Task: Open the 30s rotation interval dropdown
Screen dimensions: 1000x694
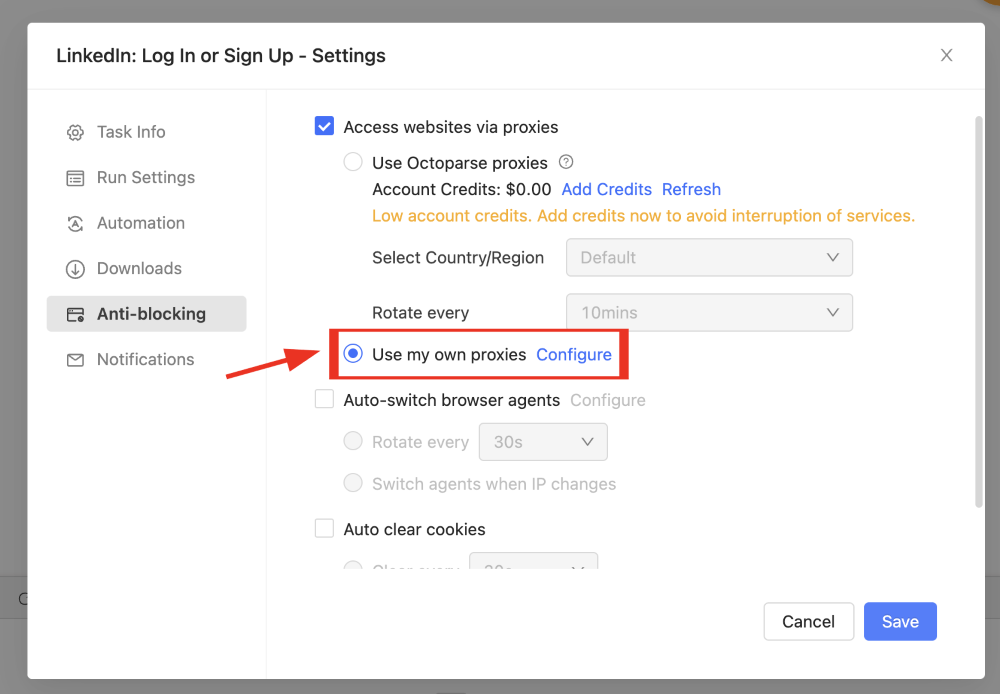Action: pos(543,441)
